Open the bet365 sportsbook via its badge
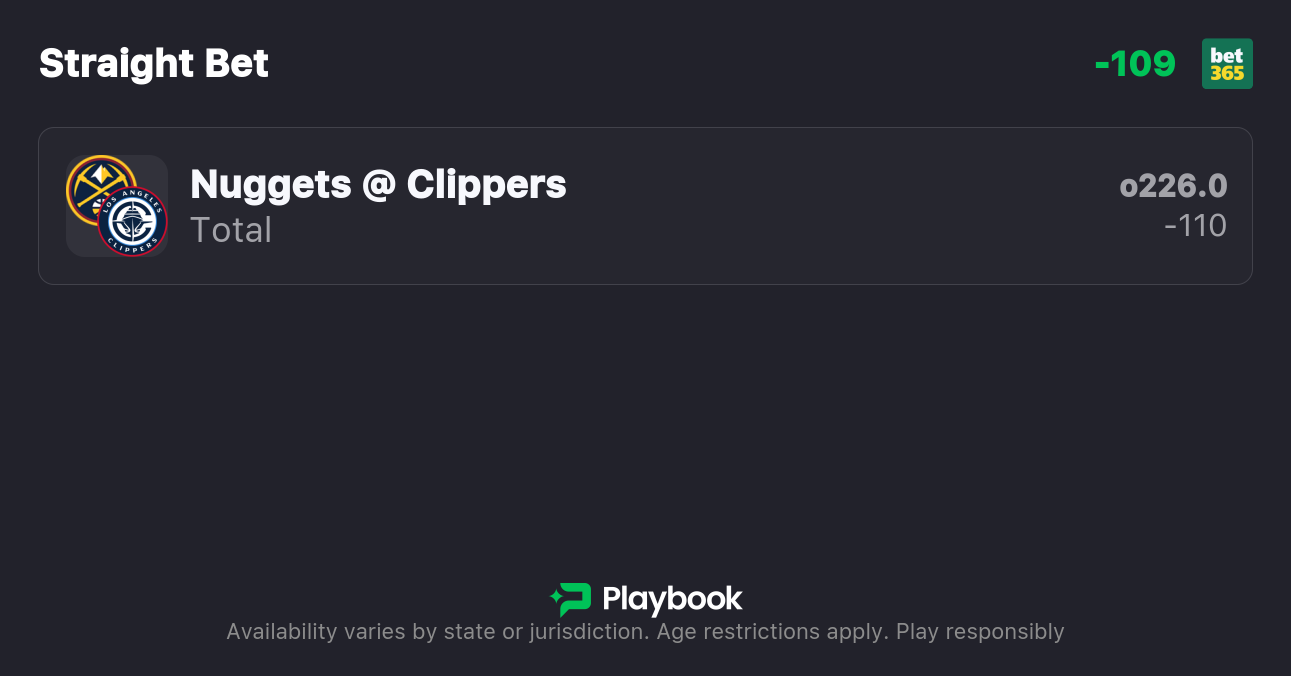 [1227, 63]
